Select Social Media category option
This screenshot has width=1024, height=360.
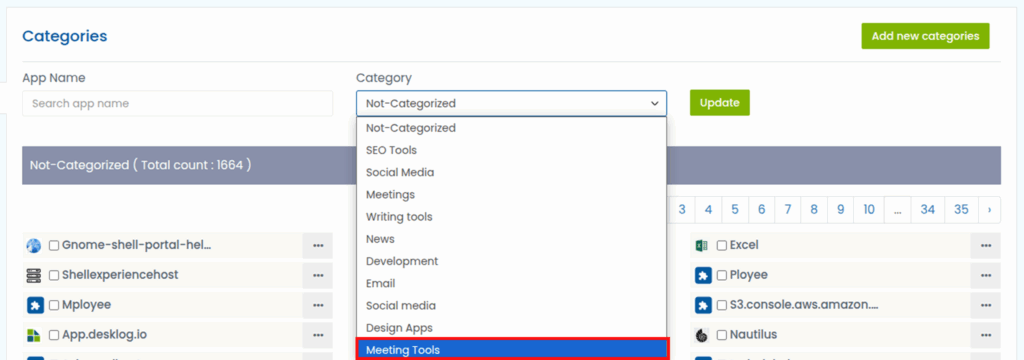coord(511,172)
